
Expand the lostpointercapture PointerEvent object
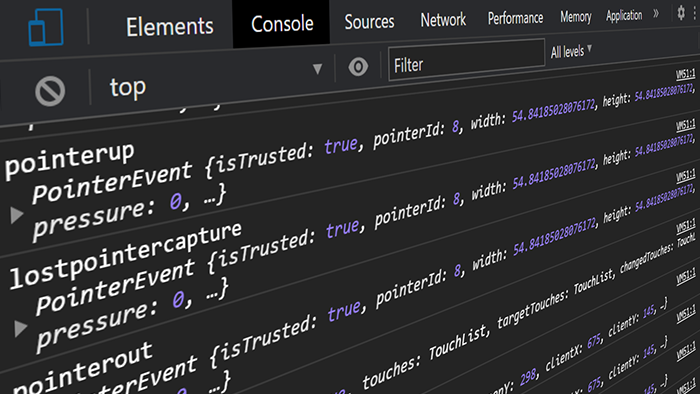click(20, 328)
